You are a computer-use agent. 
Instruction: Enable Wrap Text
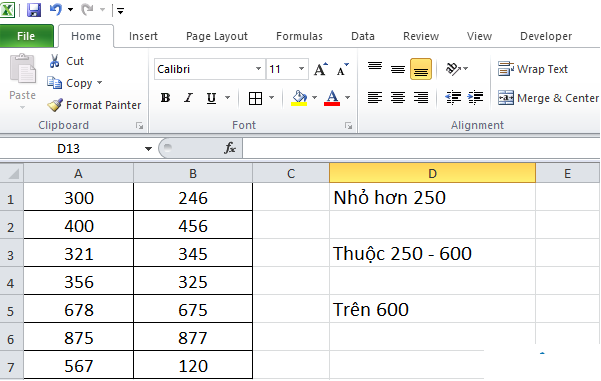533,69
